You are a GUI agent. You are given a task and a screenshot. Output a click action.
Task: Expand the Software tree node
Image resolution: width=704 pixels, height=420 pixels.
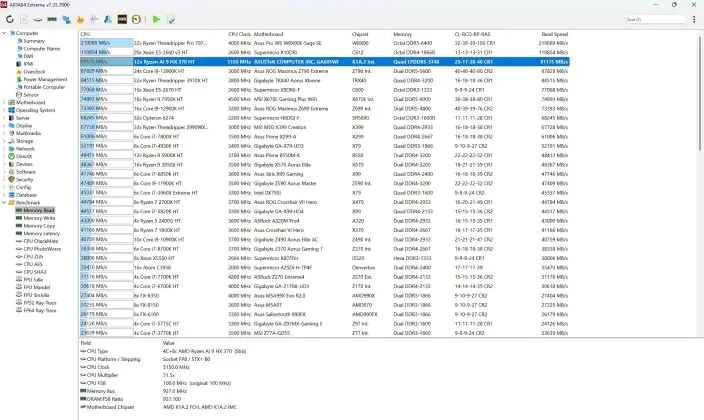tap(4, 172)
